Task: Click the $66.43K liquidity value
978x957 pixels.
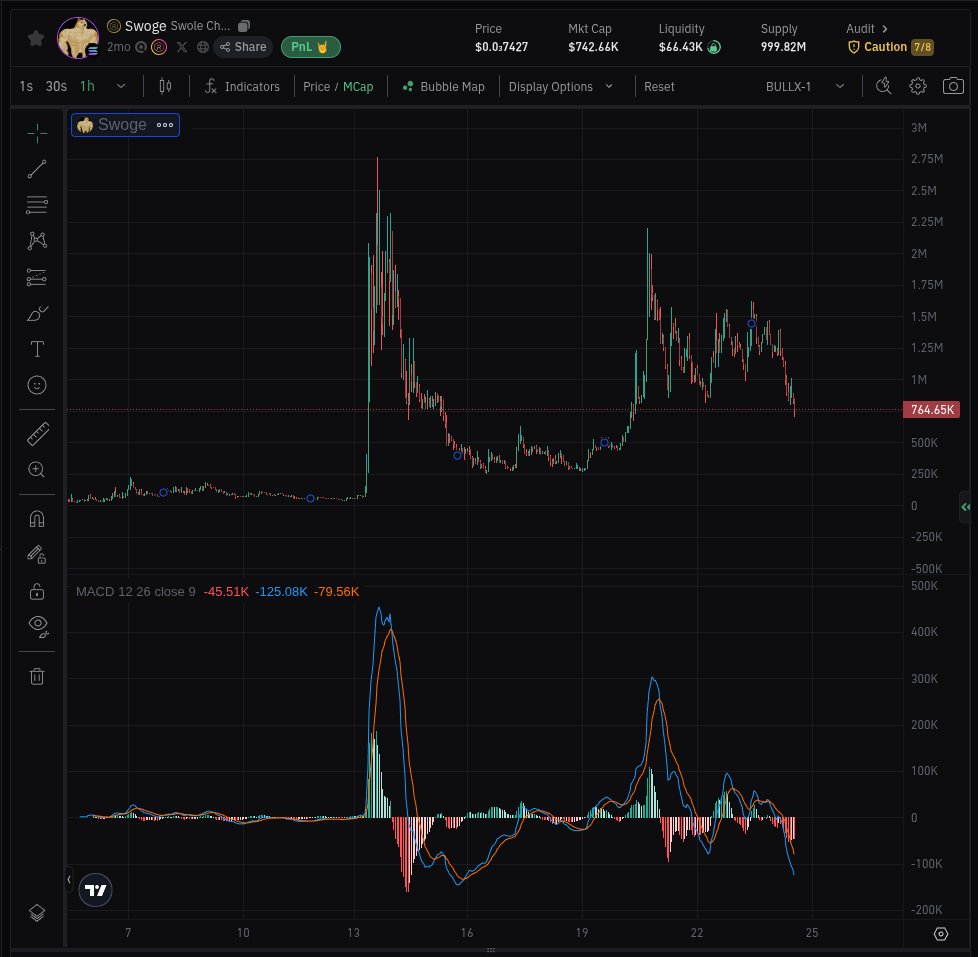Action: 680,47
